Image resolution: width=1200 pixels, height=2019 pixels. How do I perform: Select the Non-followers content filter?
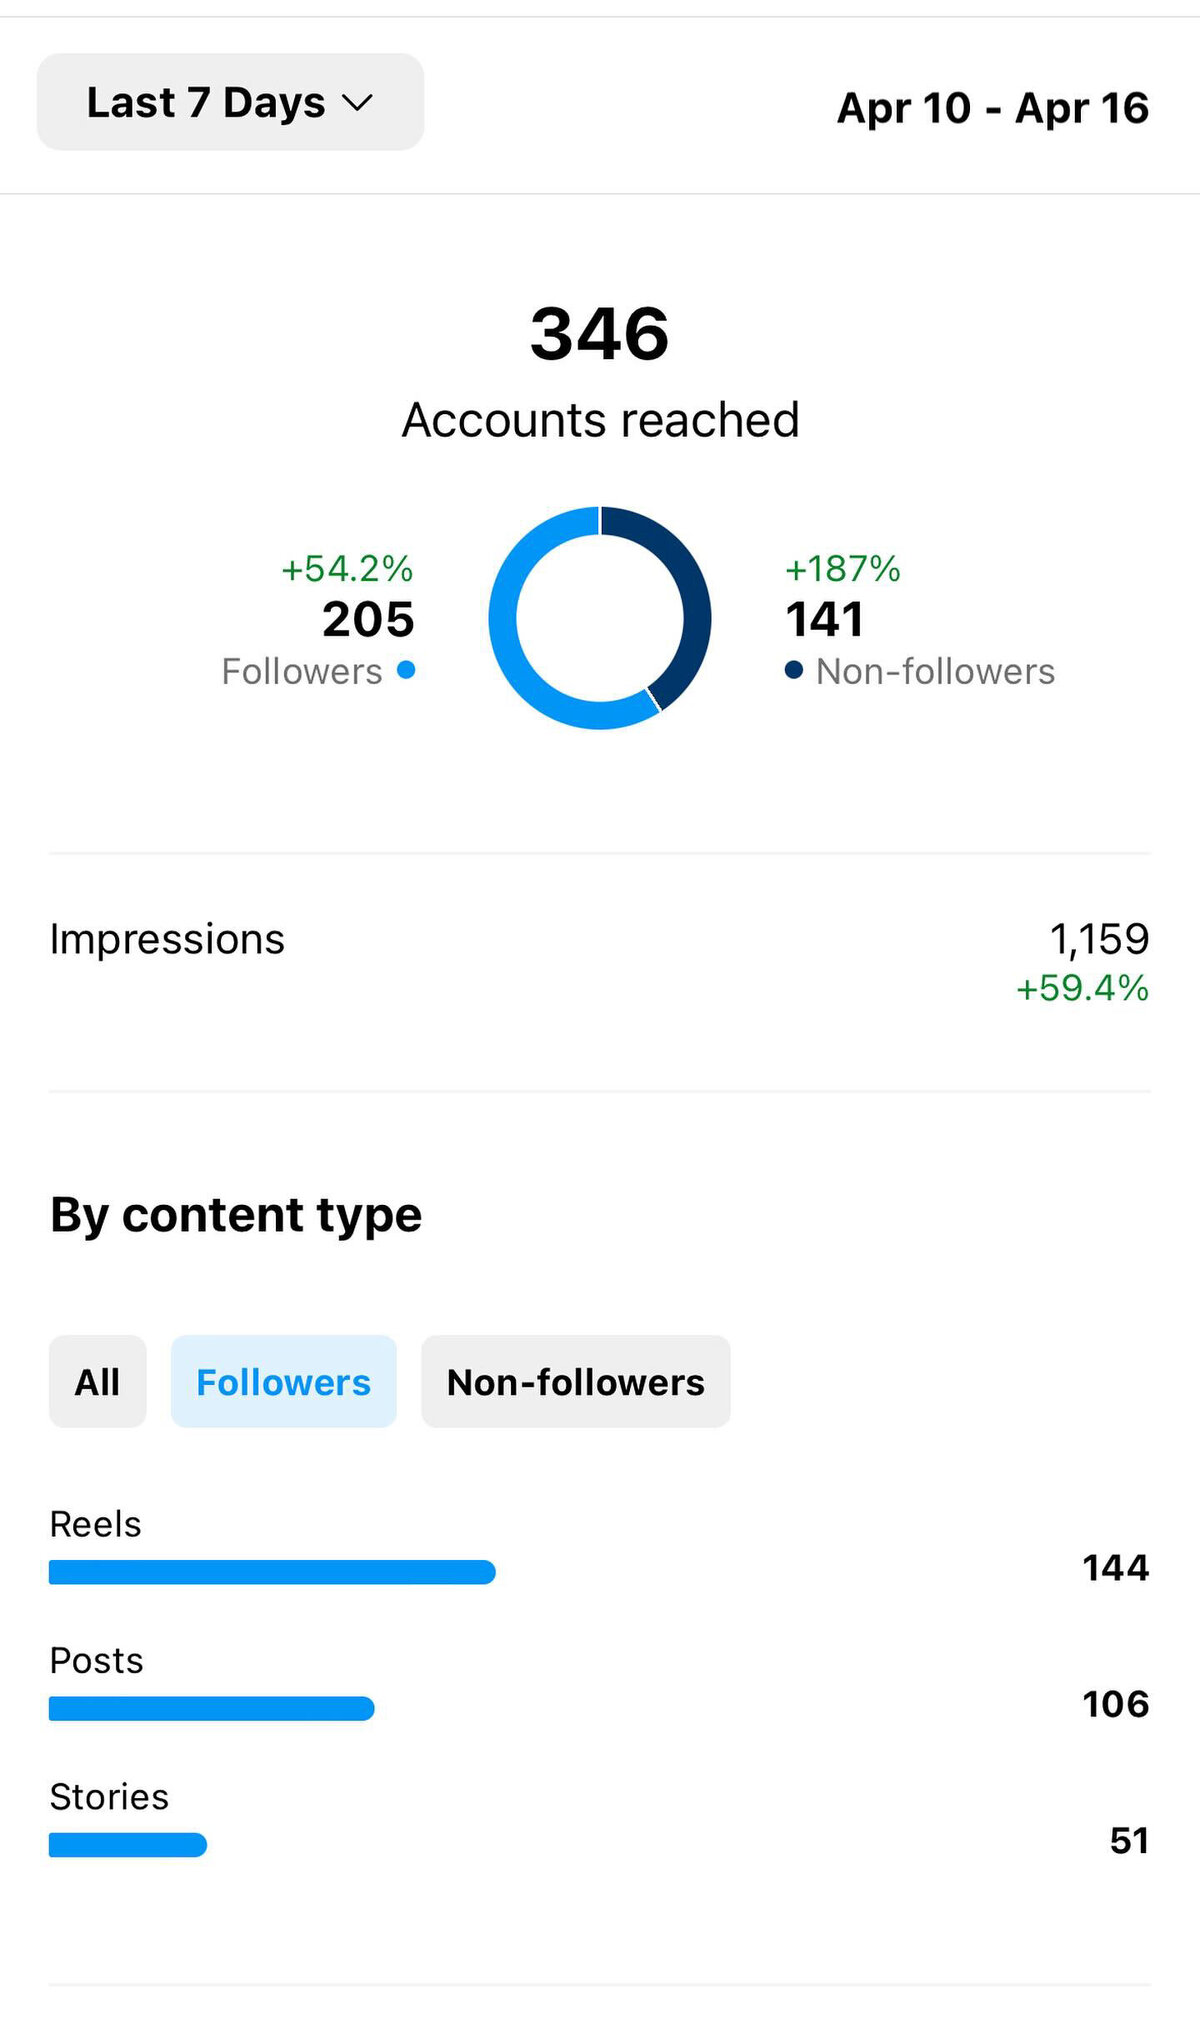pos(576,1381)
